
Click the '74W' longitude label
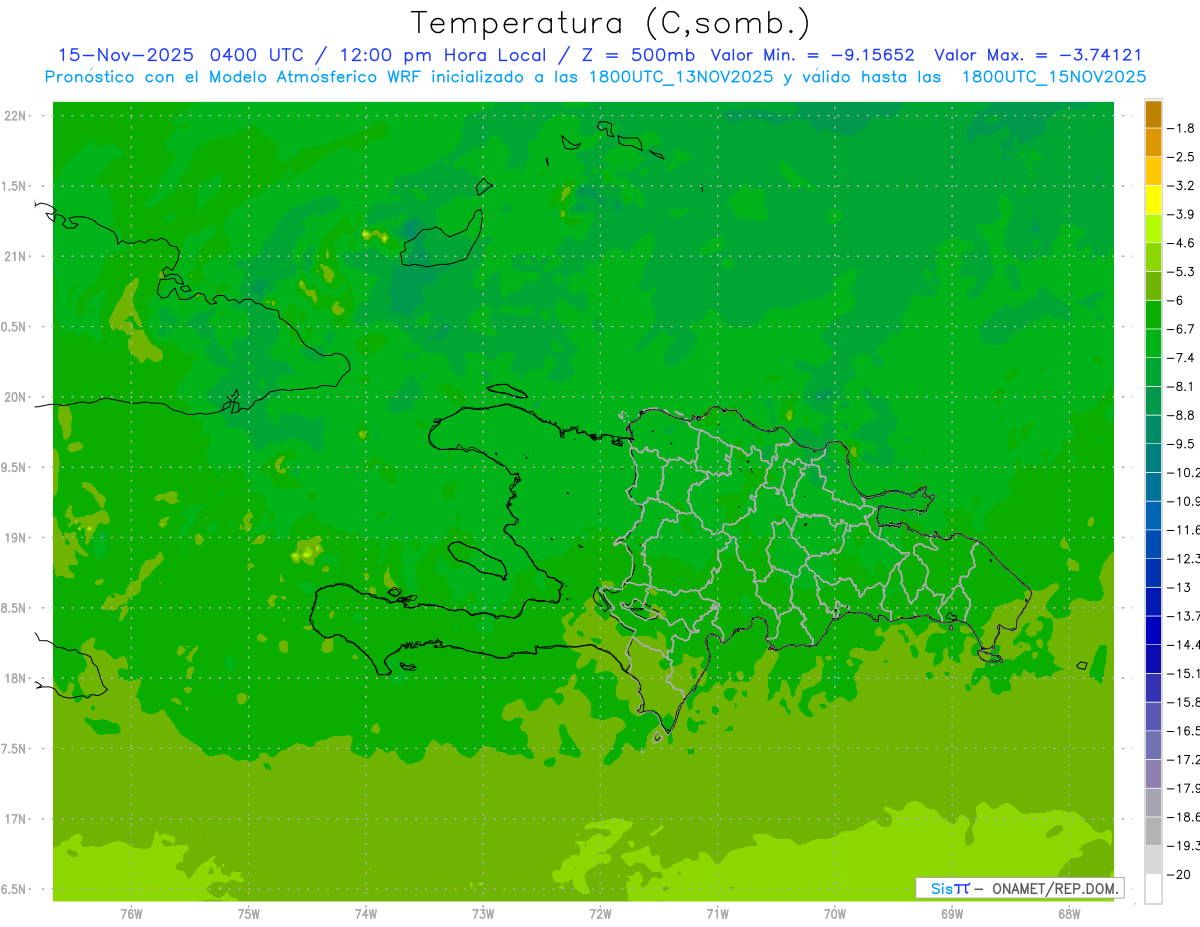pos(366,914)
